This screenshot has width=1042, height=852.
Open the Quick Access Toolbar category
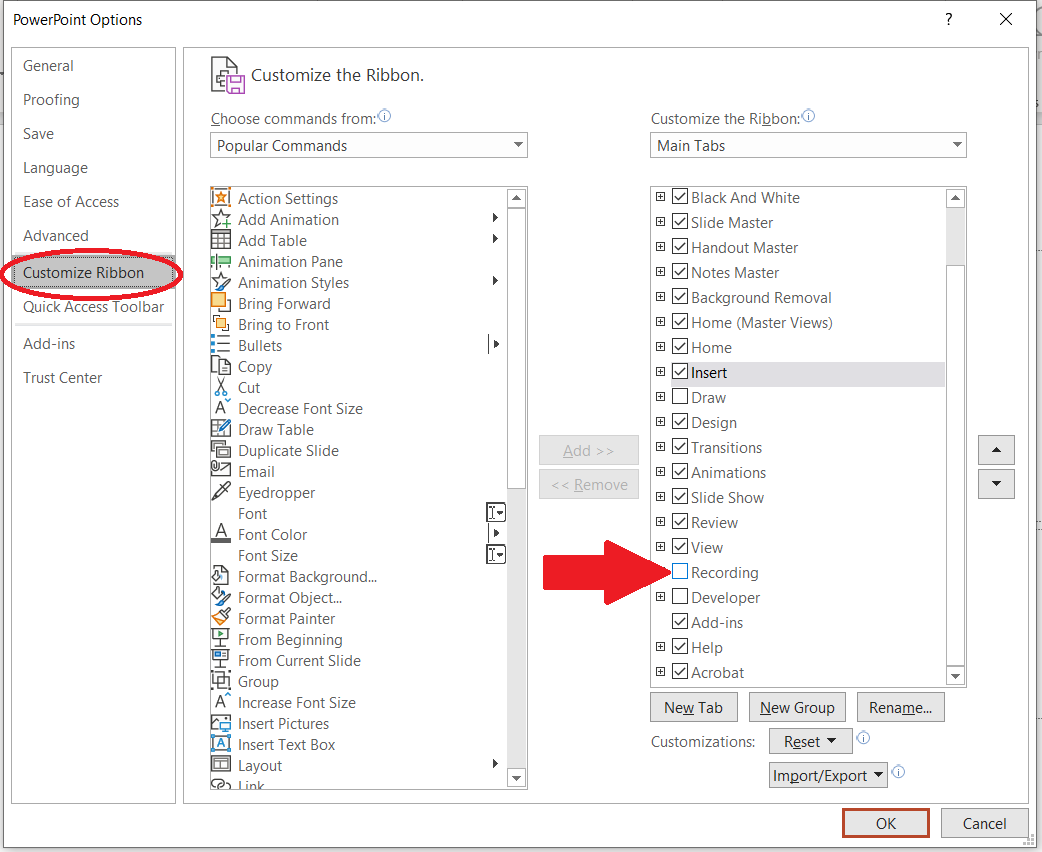[94, 306]
